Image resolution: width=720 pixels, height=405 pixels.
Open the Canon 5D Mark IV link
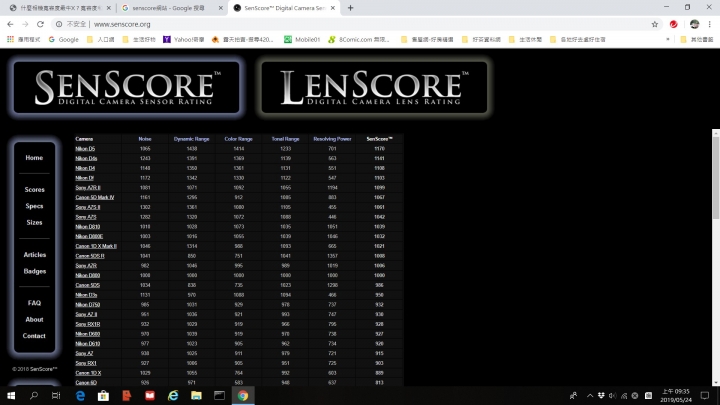point(95,197)
